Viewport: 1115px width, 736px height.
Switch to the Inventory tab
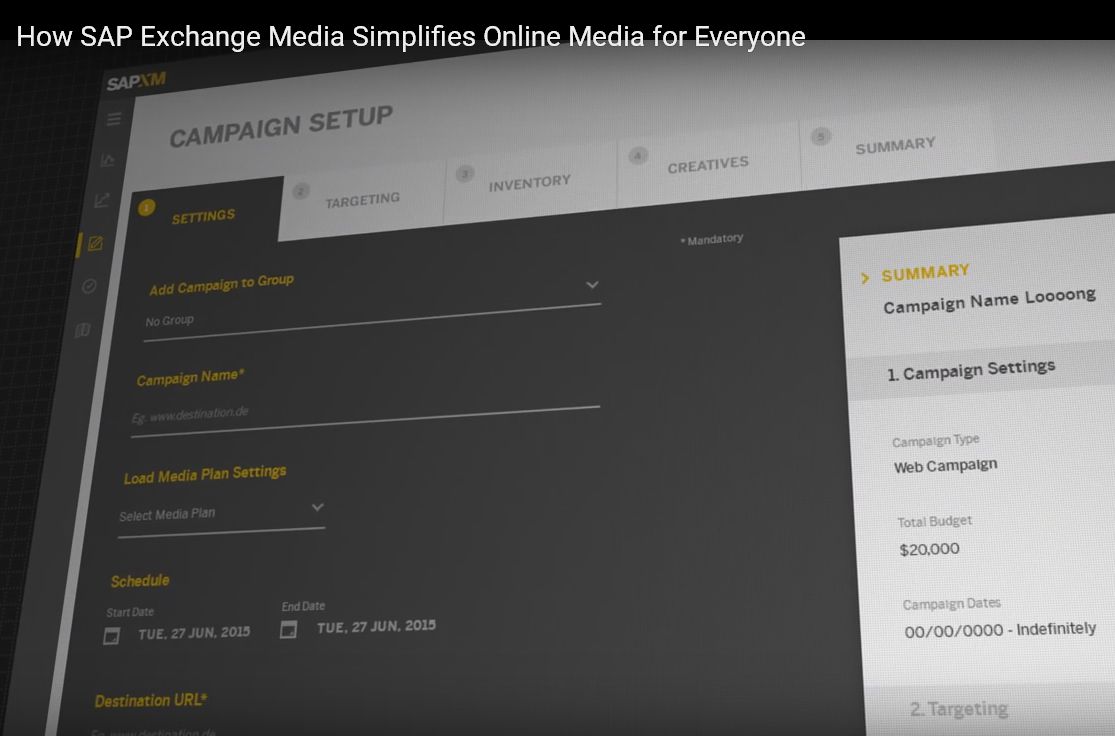pos(529,183)
